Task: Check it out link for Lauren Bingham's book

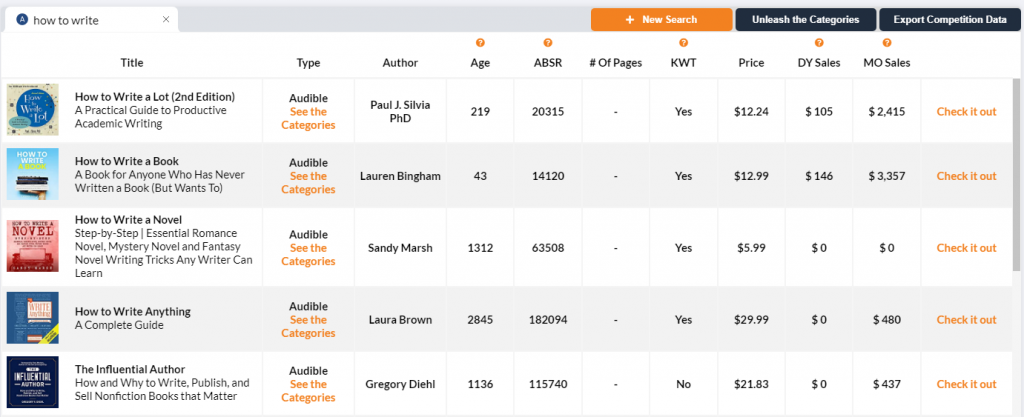Action: (966, 176)
